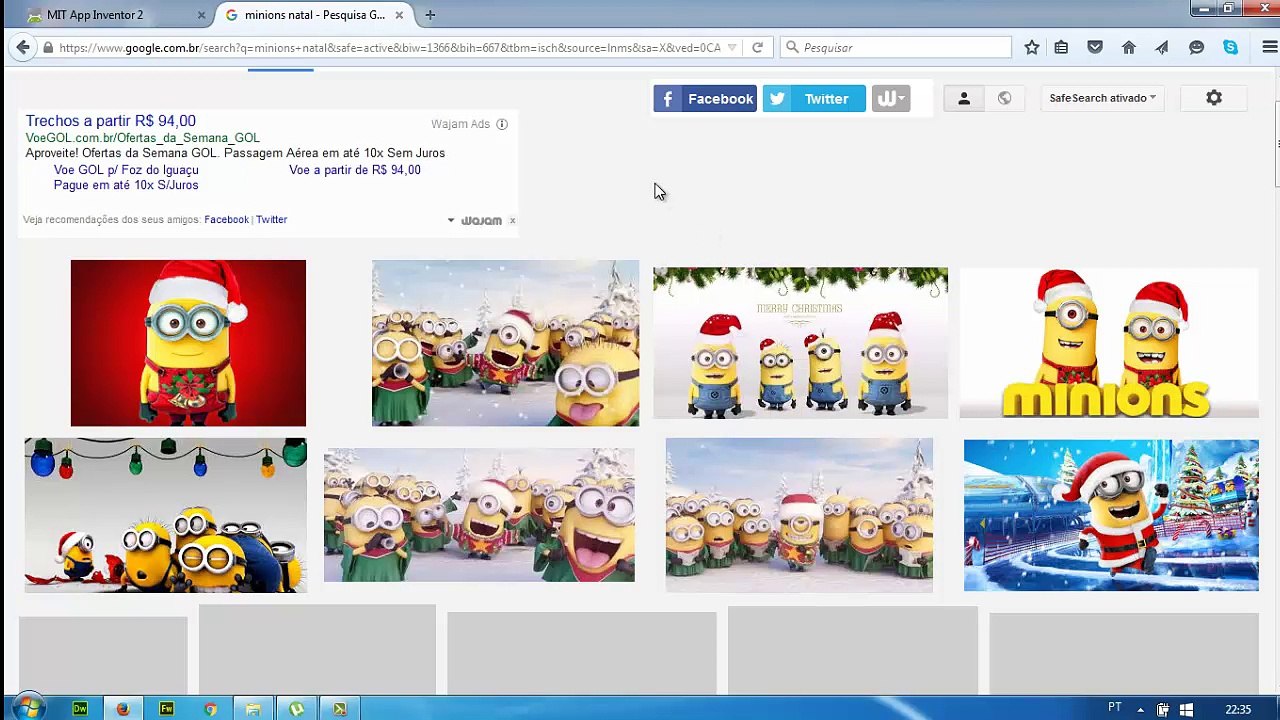Open the Wajam share dropdown
The height and width of the screenshot is (720, 1280).
[x=890, y=98]
